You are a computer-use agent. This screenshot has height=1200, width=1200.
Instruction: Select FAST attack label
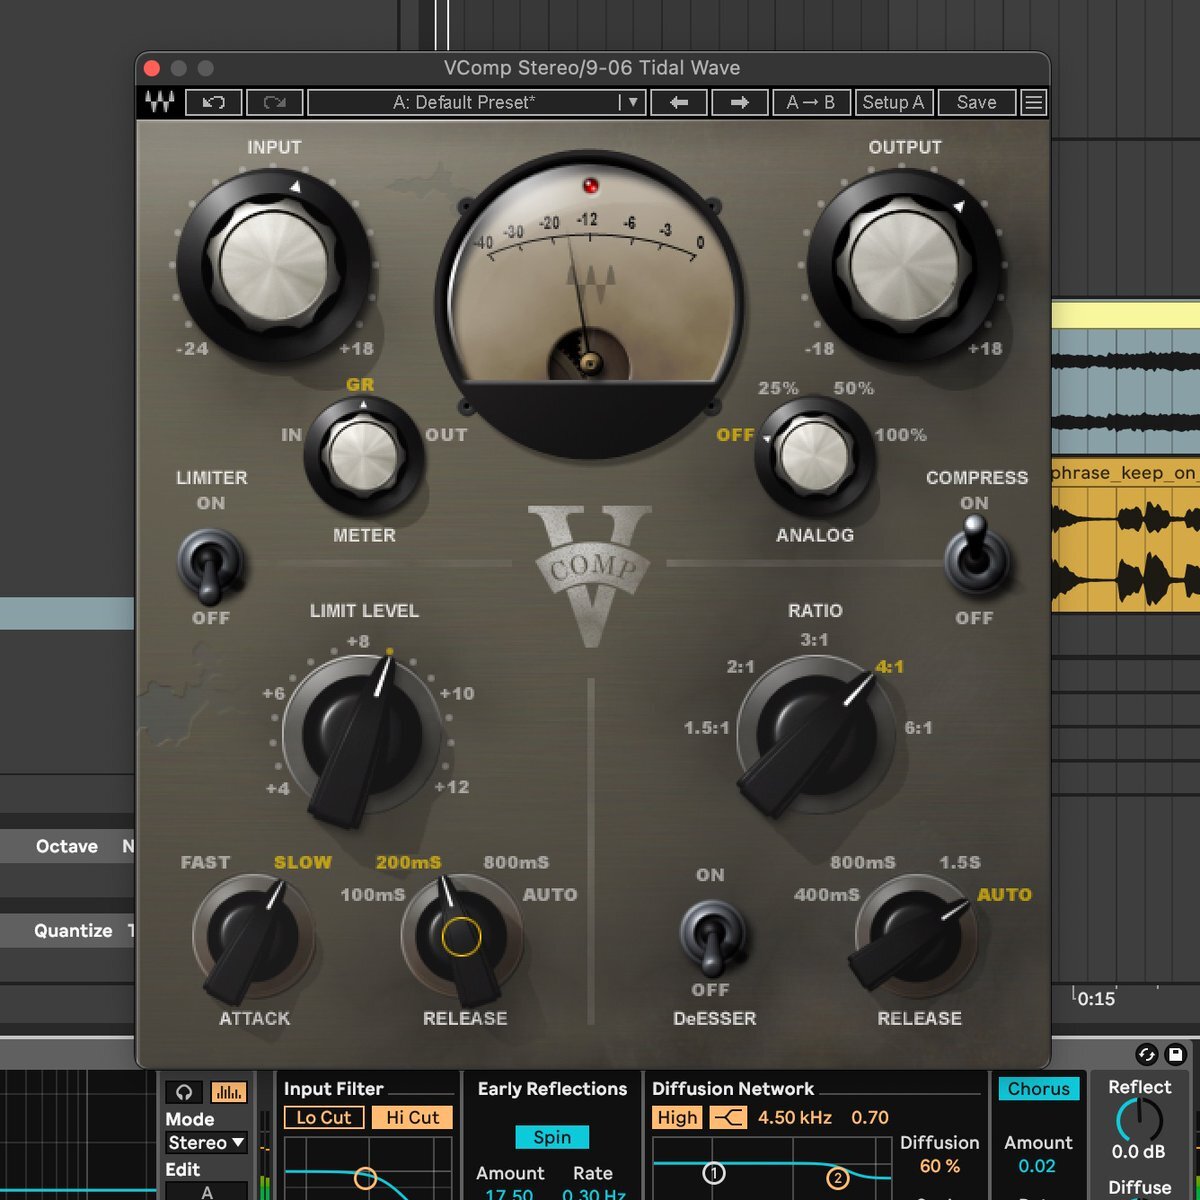pyautogui.click(x=205, y=862)
